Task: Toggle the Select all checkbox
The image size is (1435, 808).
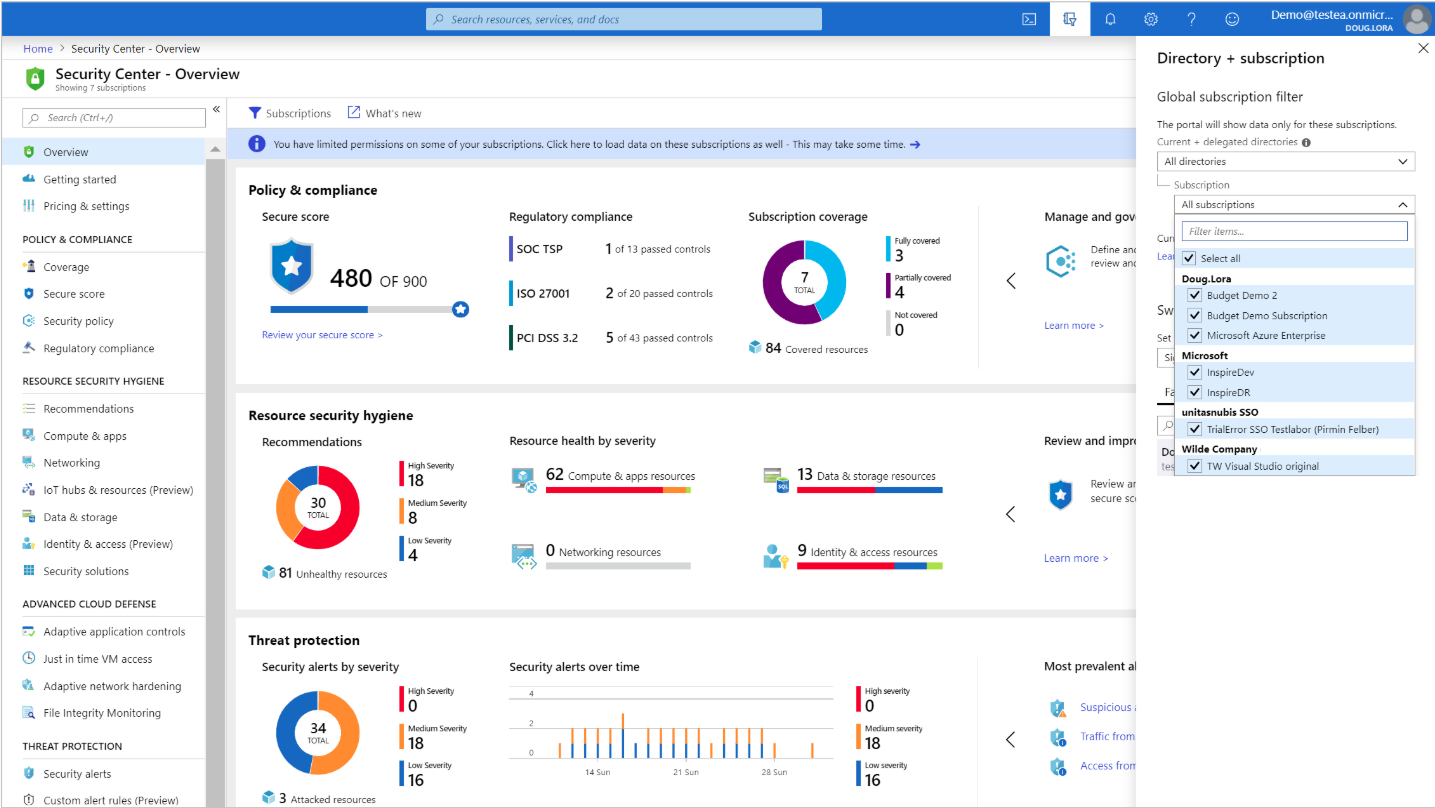Action: (x=1189, y=258)
